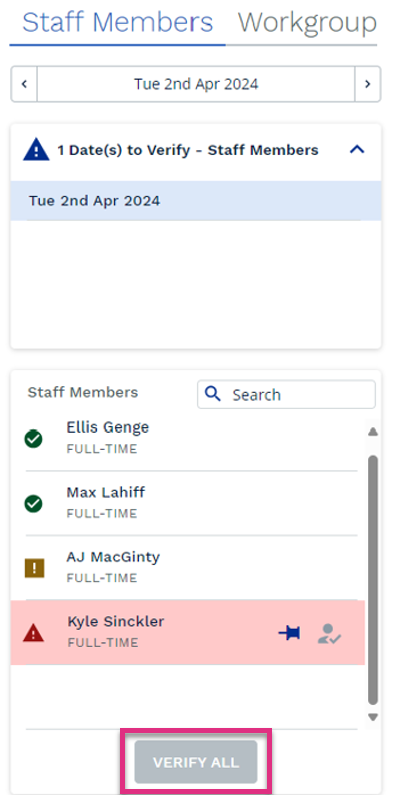Click the staff list scrollbar thumb
This screenshot has width=394, height=795.
(x=373, y=580)
